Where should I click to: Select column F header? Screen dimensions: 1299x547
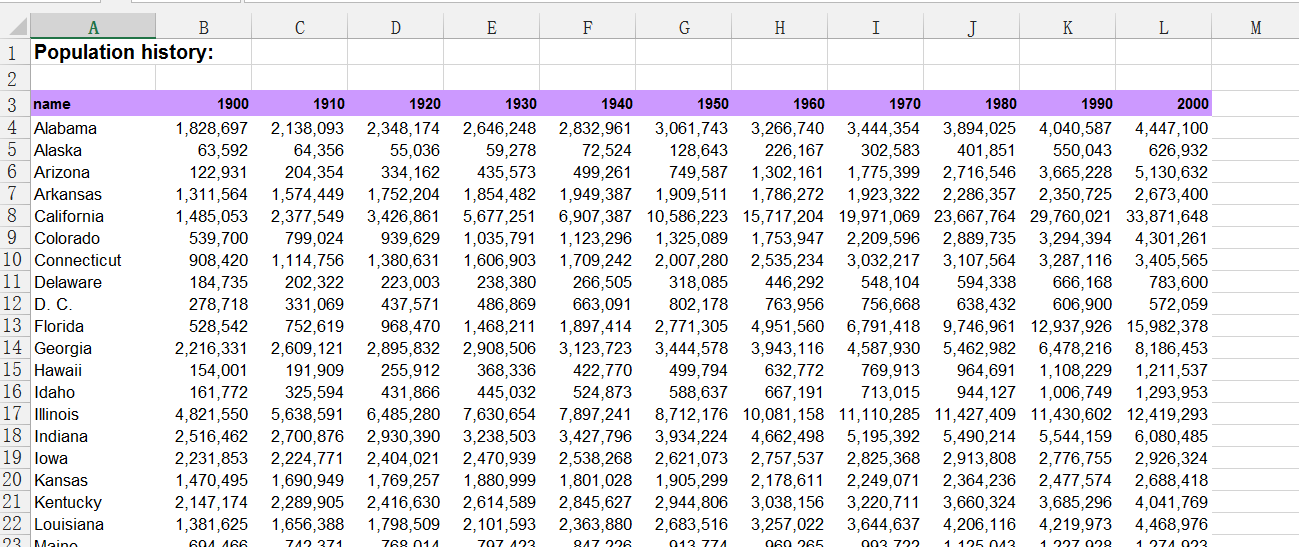(x=587, y=28)
